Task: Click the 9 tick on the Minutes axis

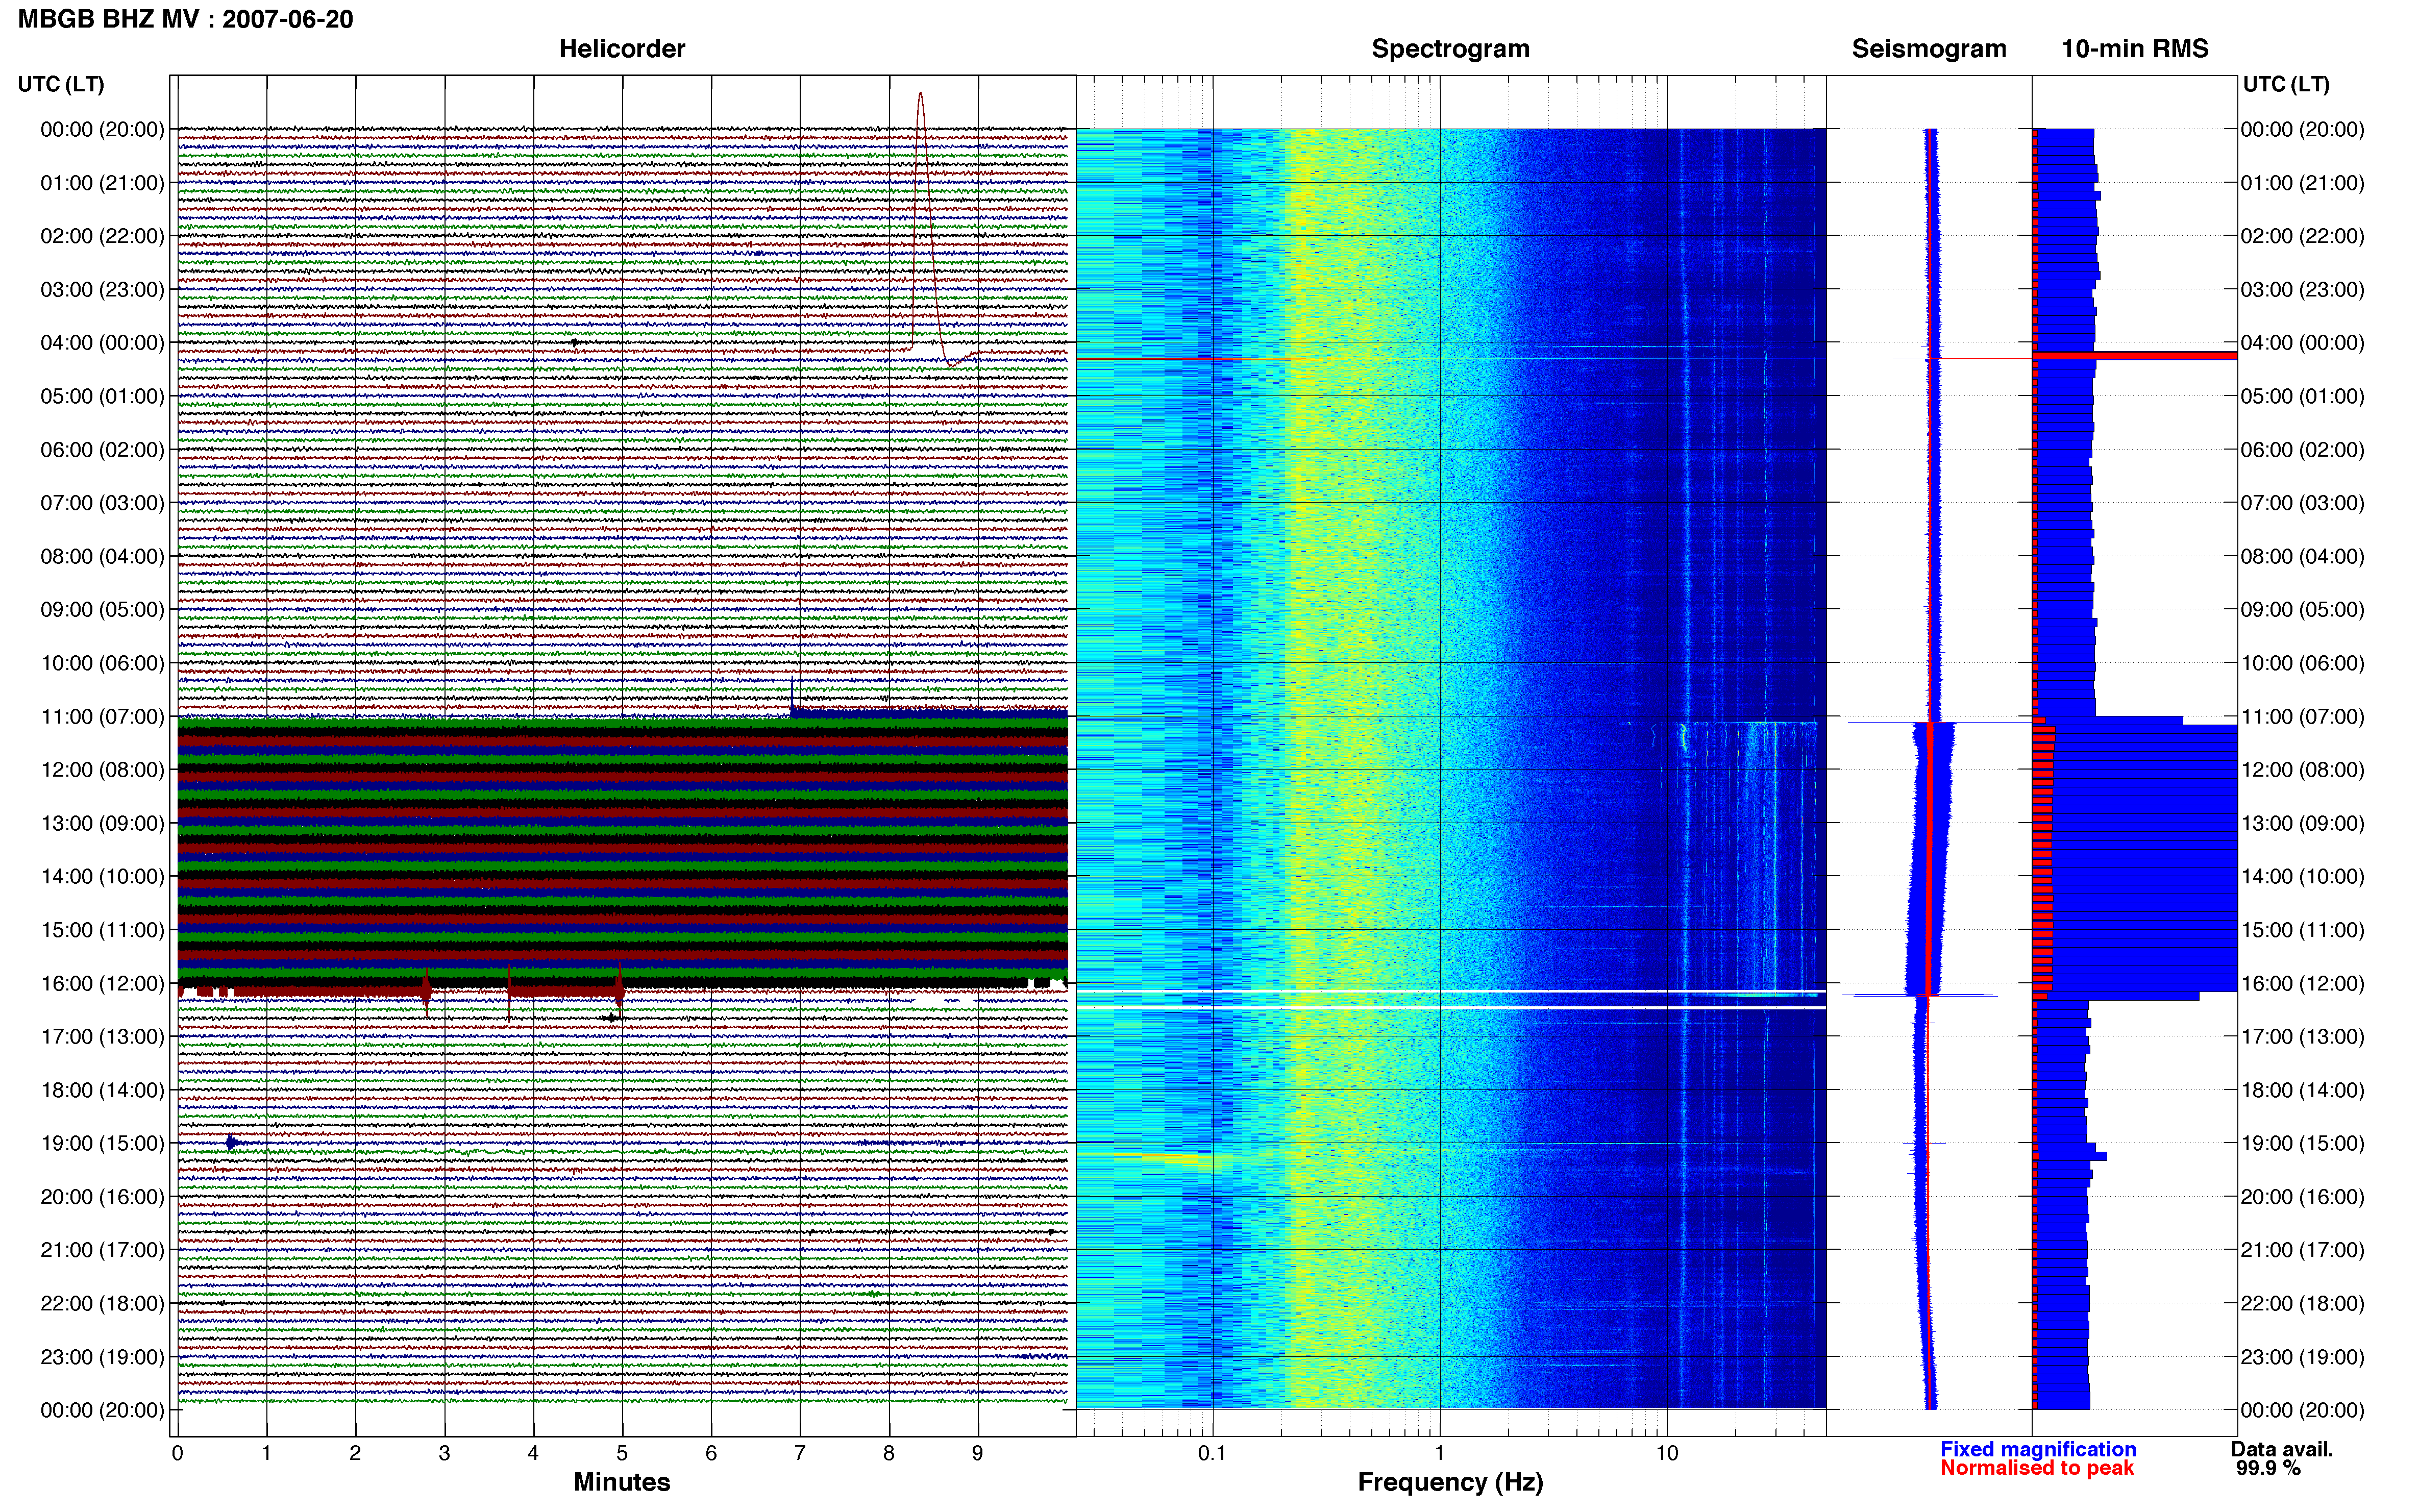Action: 978,1453
